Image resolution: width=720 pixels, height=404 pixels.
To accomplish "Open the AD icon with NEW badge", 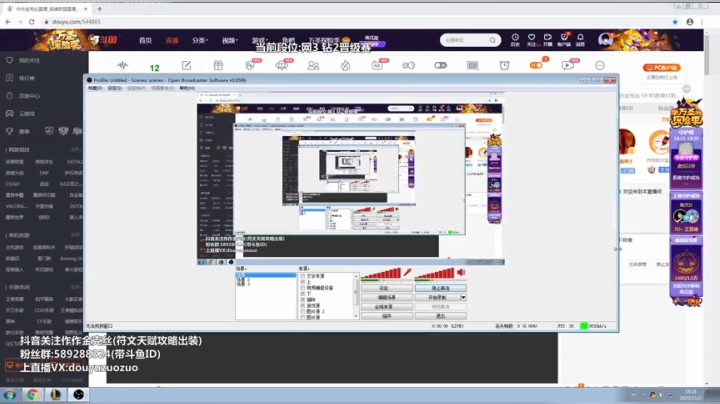I will point(377,65).
